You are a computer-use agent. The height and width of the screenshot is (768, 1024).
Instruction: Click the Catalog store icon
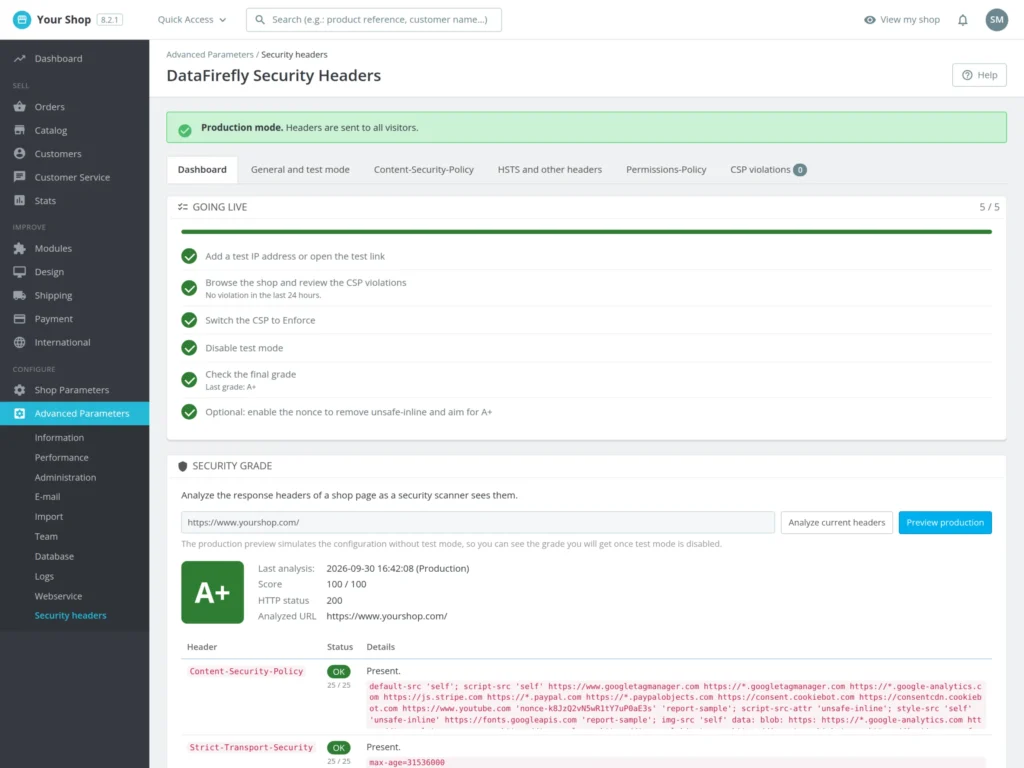pyautogui.click(x=20, y=130)
